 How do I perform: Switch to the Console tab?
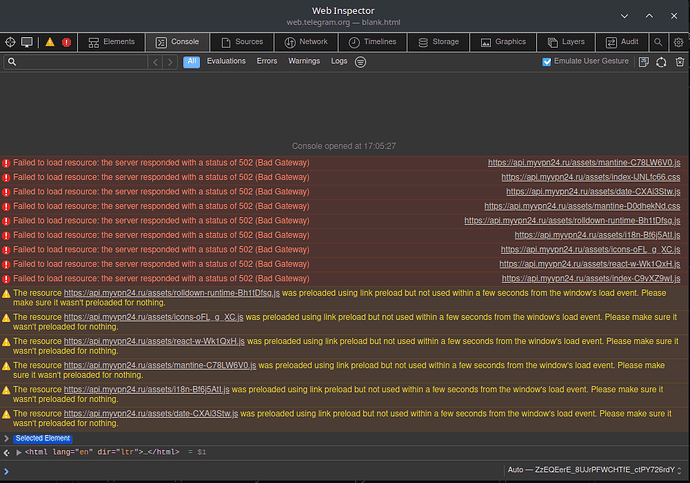(177, 42)
